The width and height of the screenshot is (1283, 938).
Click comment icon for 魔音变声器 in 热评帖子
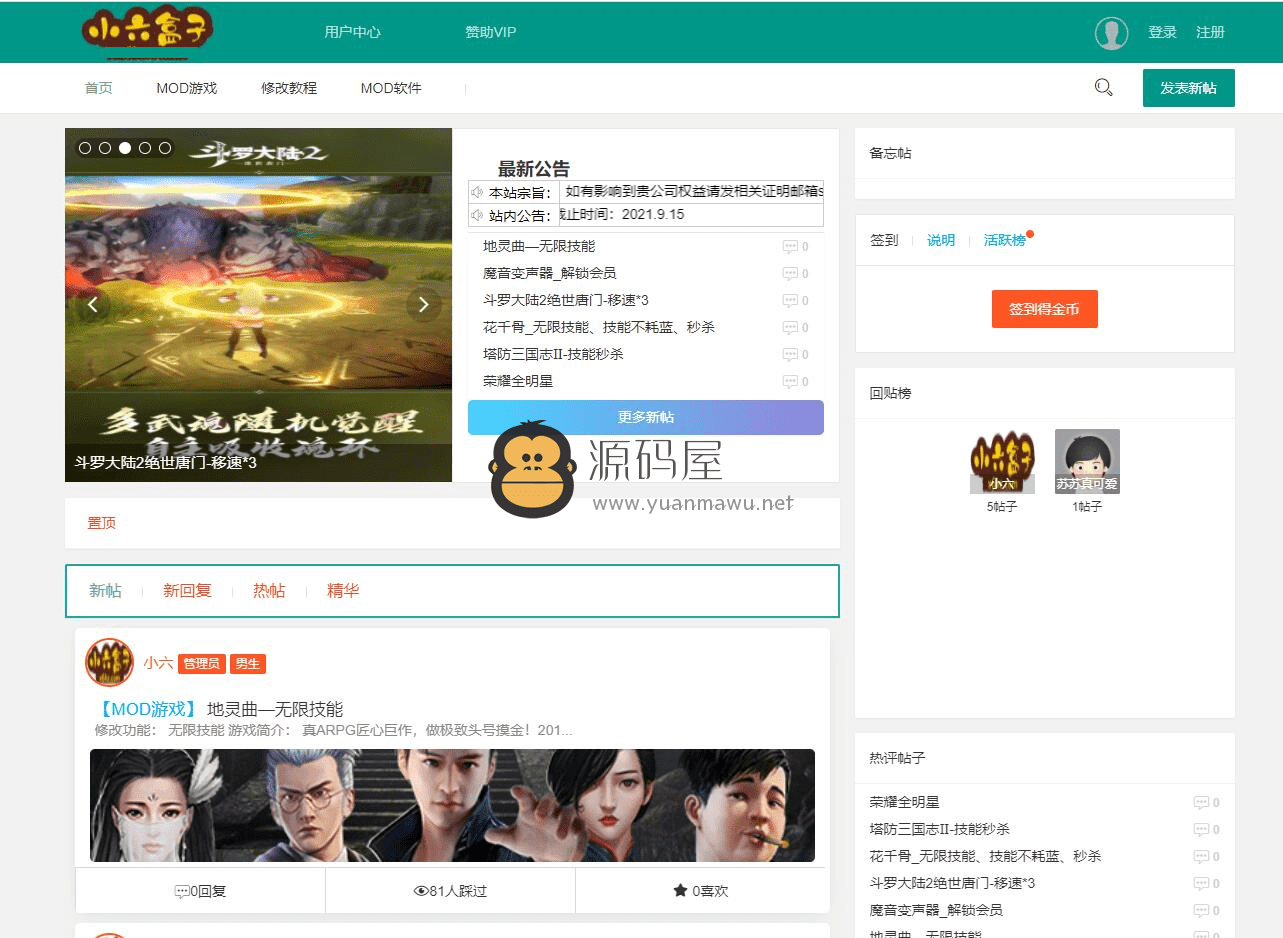coord(1201,911)
